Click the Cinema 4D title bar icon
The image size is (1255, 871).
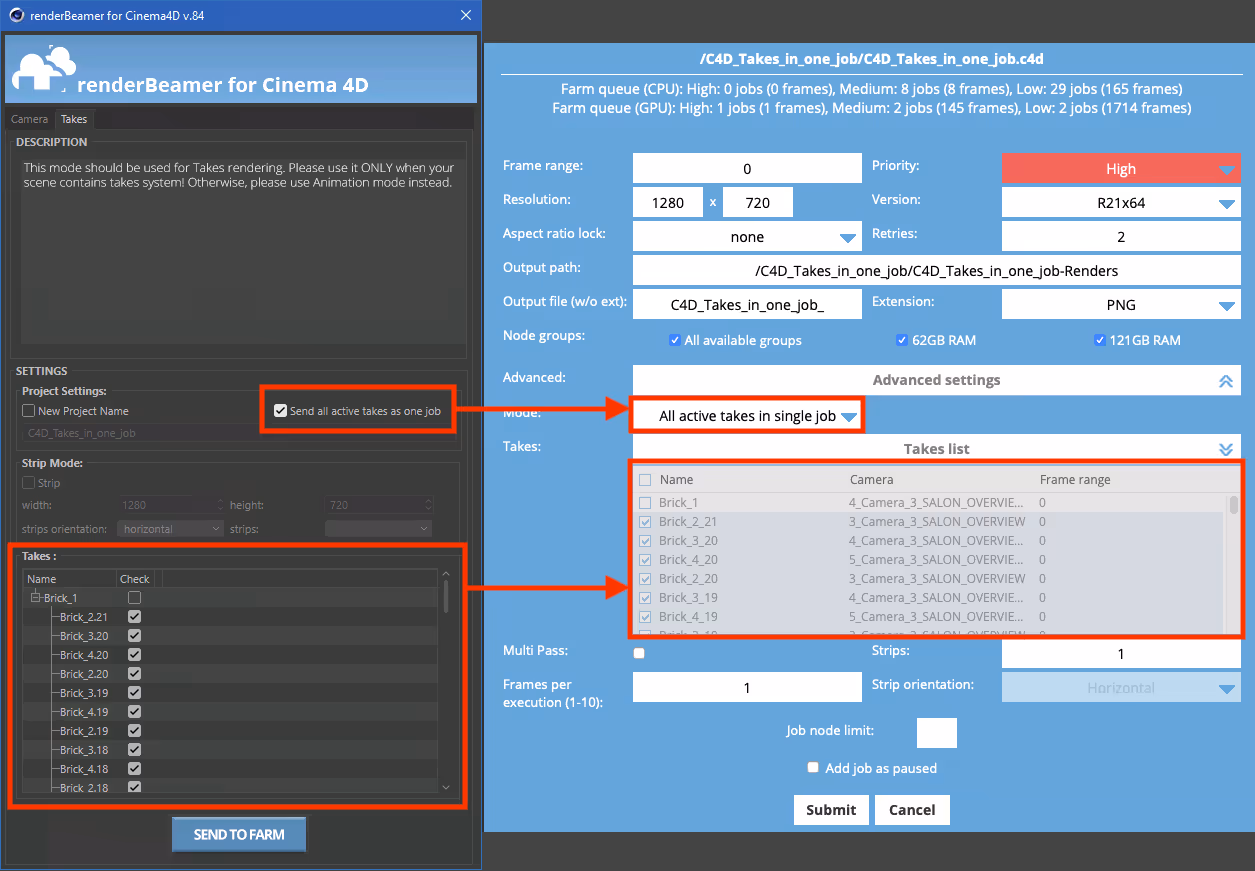[17, 15]
